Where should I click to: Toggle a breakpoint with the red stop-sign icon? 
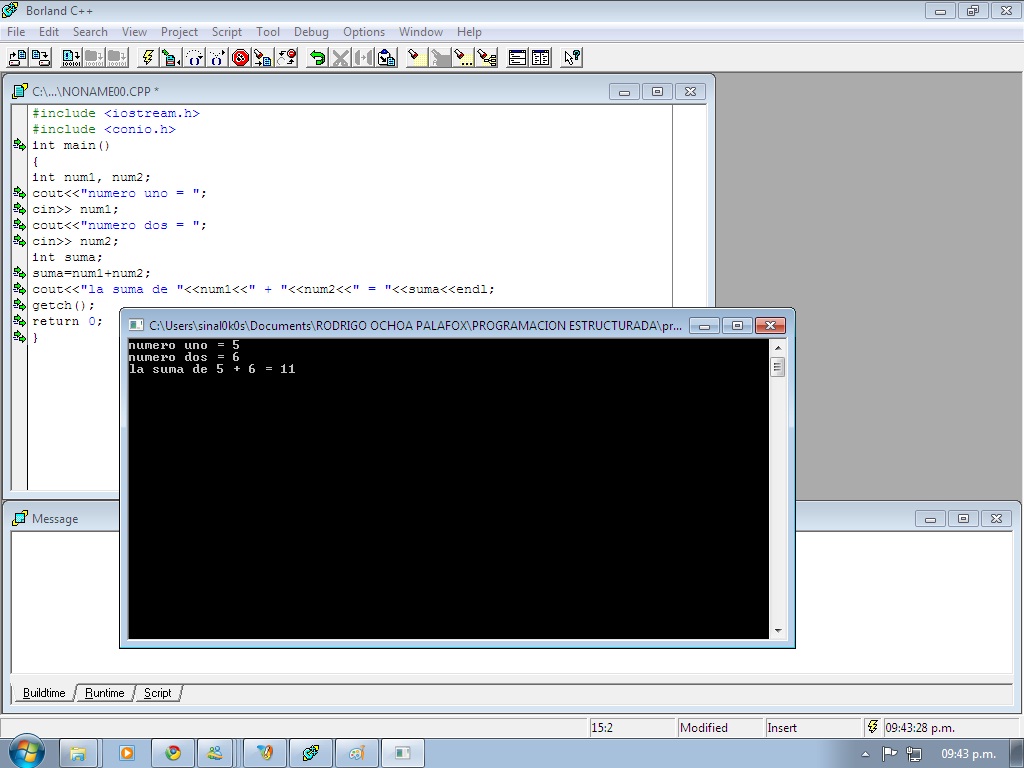pos(240,57)
